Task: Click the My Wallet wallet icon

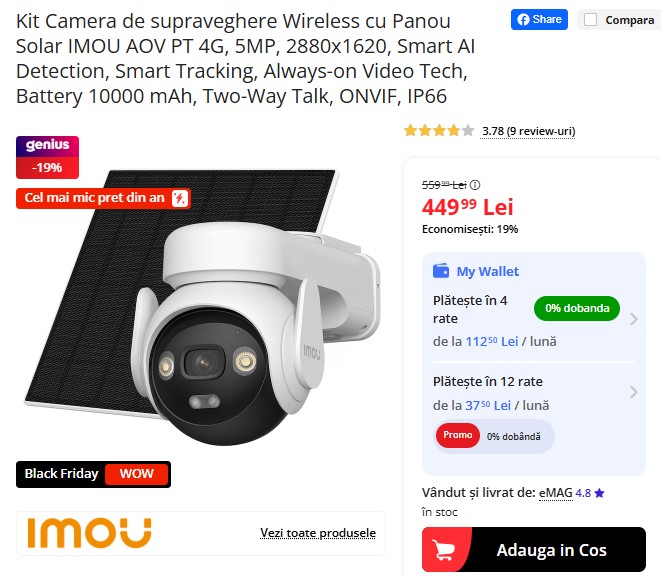Action: point(441,271)
